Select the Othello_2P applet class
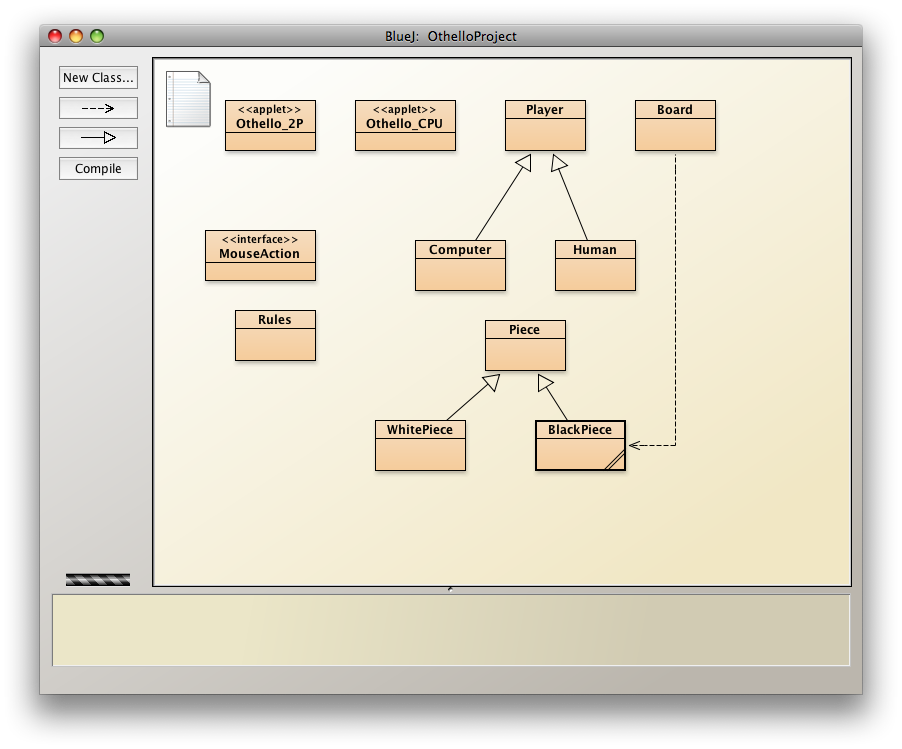The width and height of the screenshot is (902, 749). tap(270, 125)
